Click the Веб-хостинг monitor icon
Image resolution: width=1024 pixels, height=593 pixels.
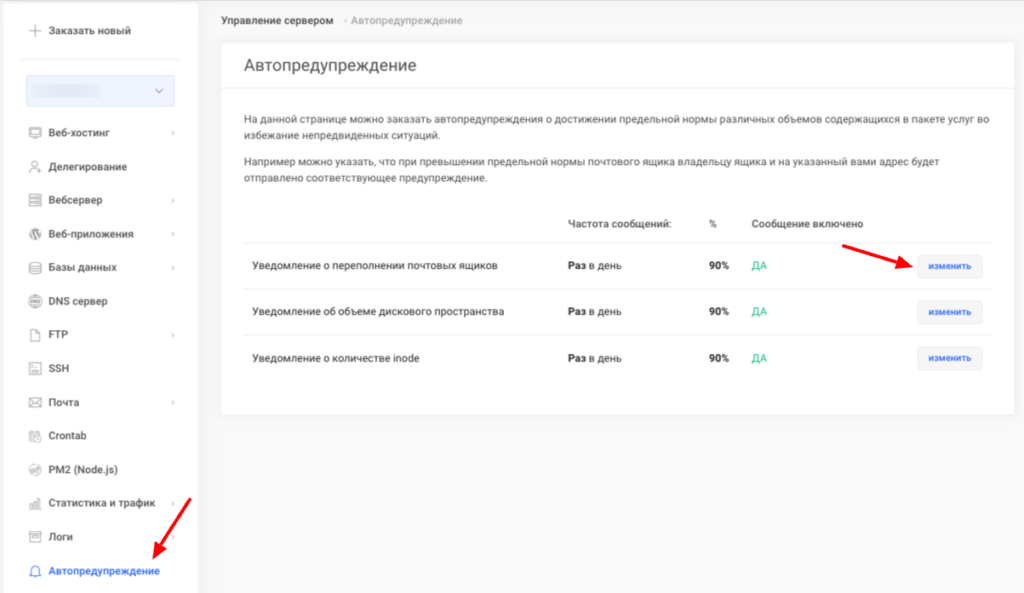pos(36,133)
